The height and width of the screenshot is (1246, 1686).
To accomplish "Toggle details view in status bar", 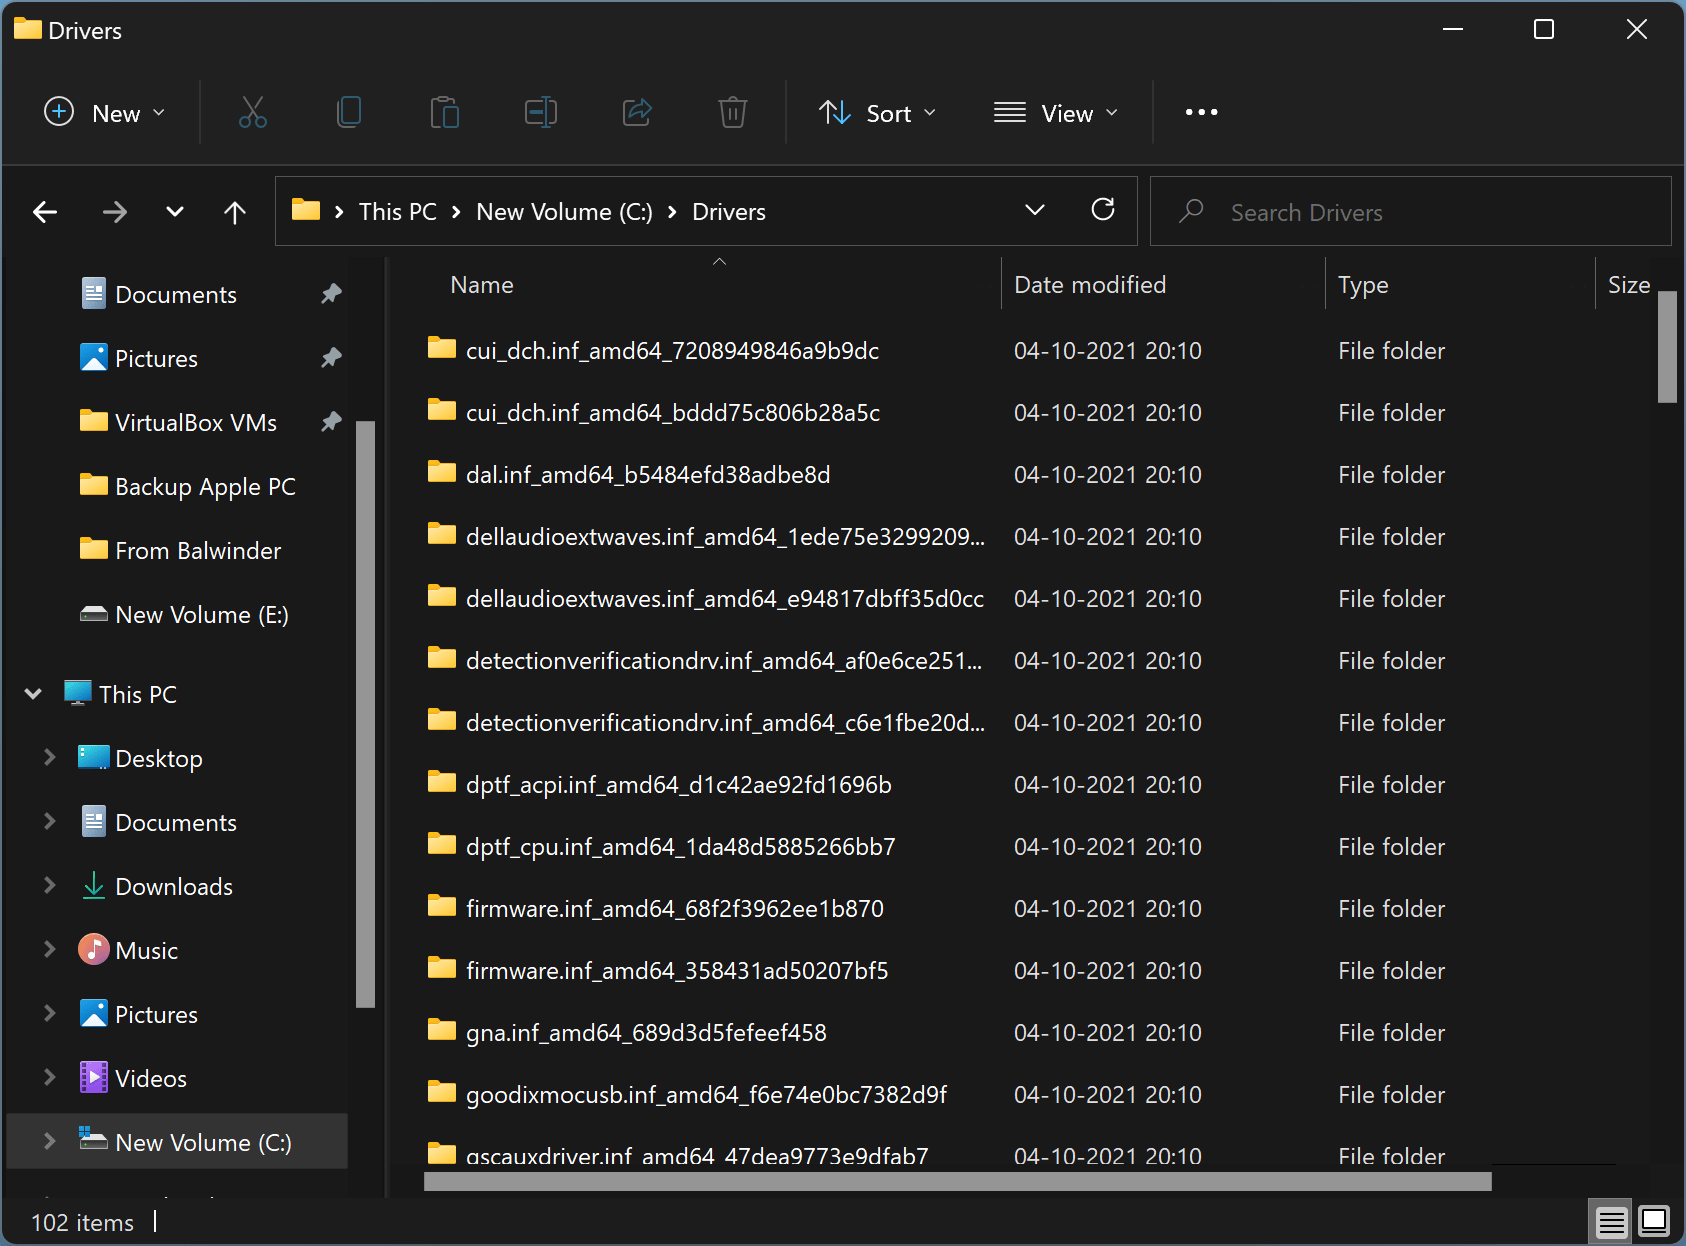I will [x=1610, y=1222].
